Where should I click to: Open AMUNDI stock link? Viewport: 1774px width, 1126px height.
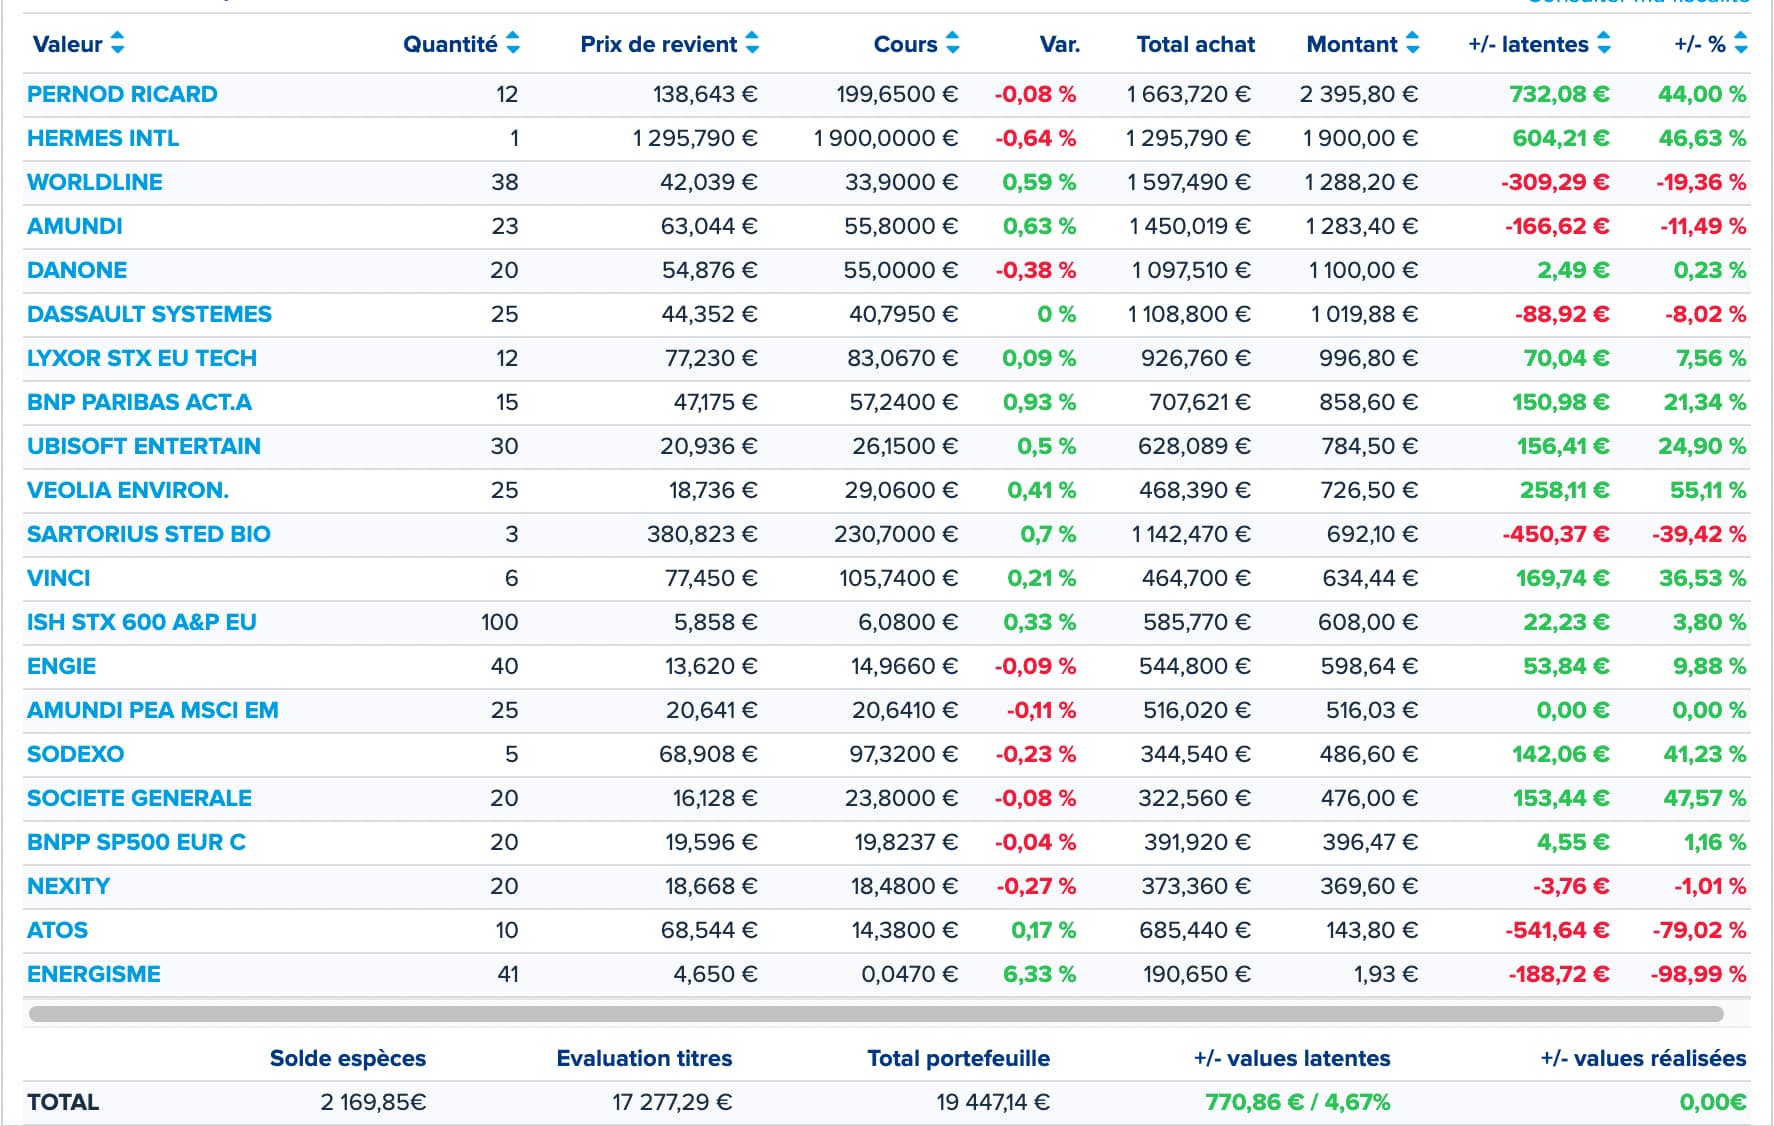75,226
